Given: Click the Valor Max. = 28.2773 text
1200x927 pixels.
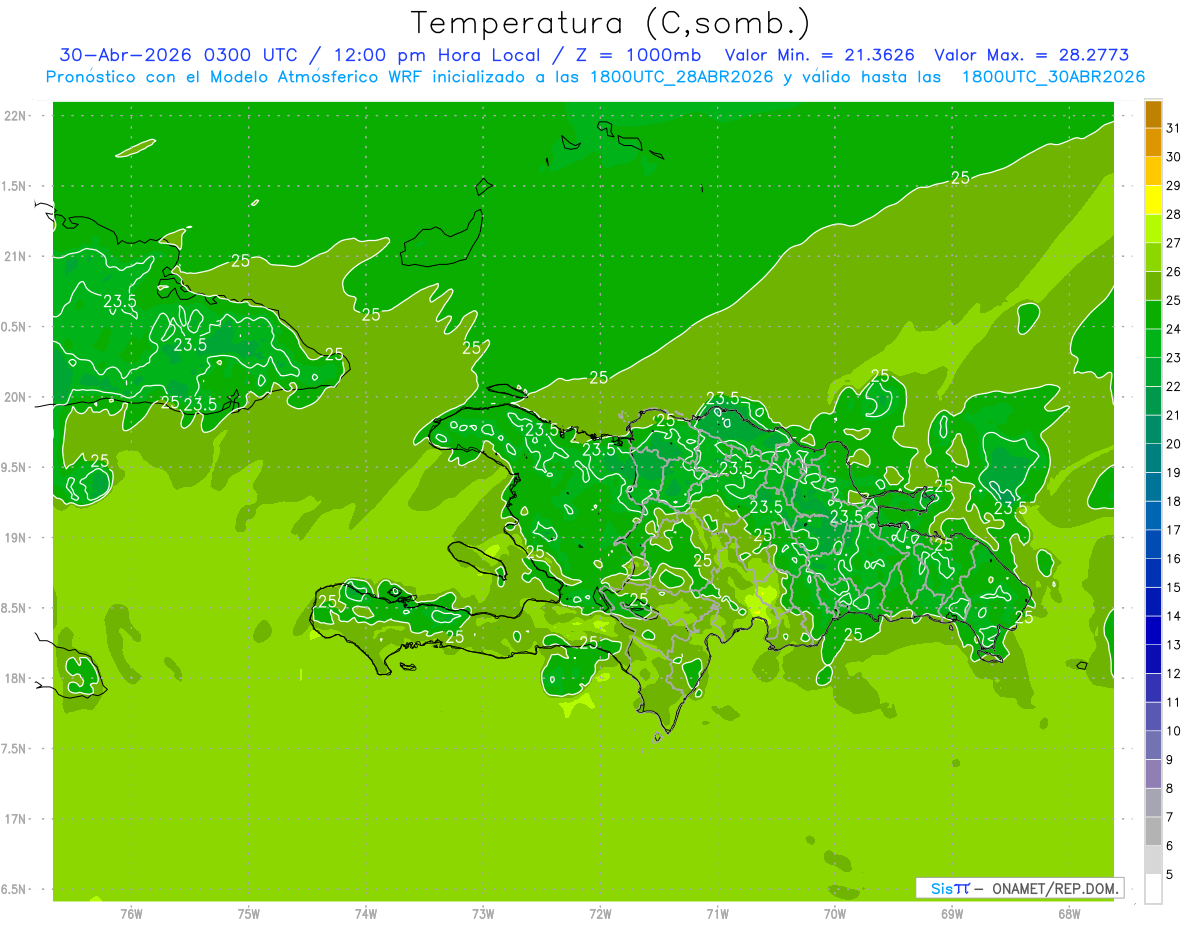Looking at the screenshot, I should pos(1031,55).
